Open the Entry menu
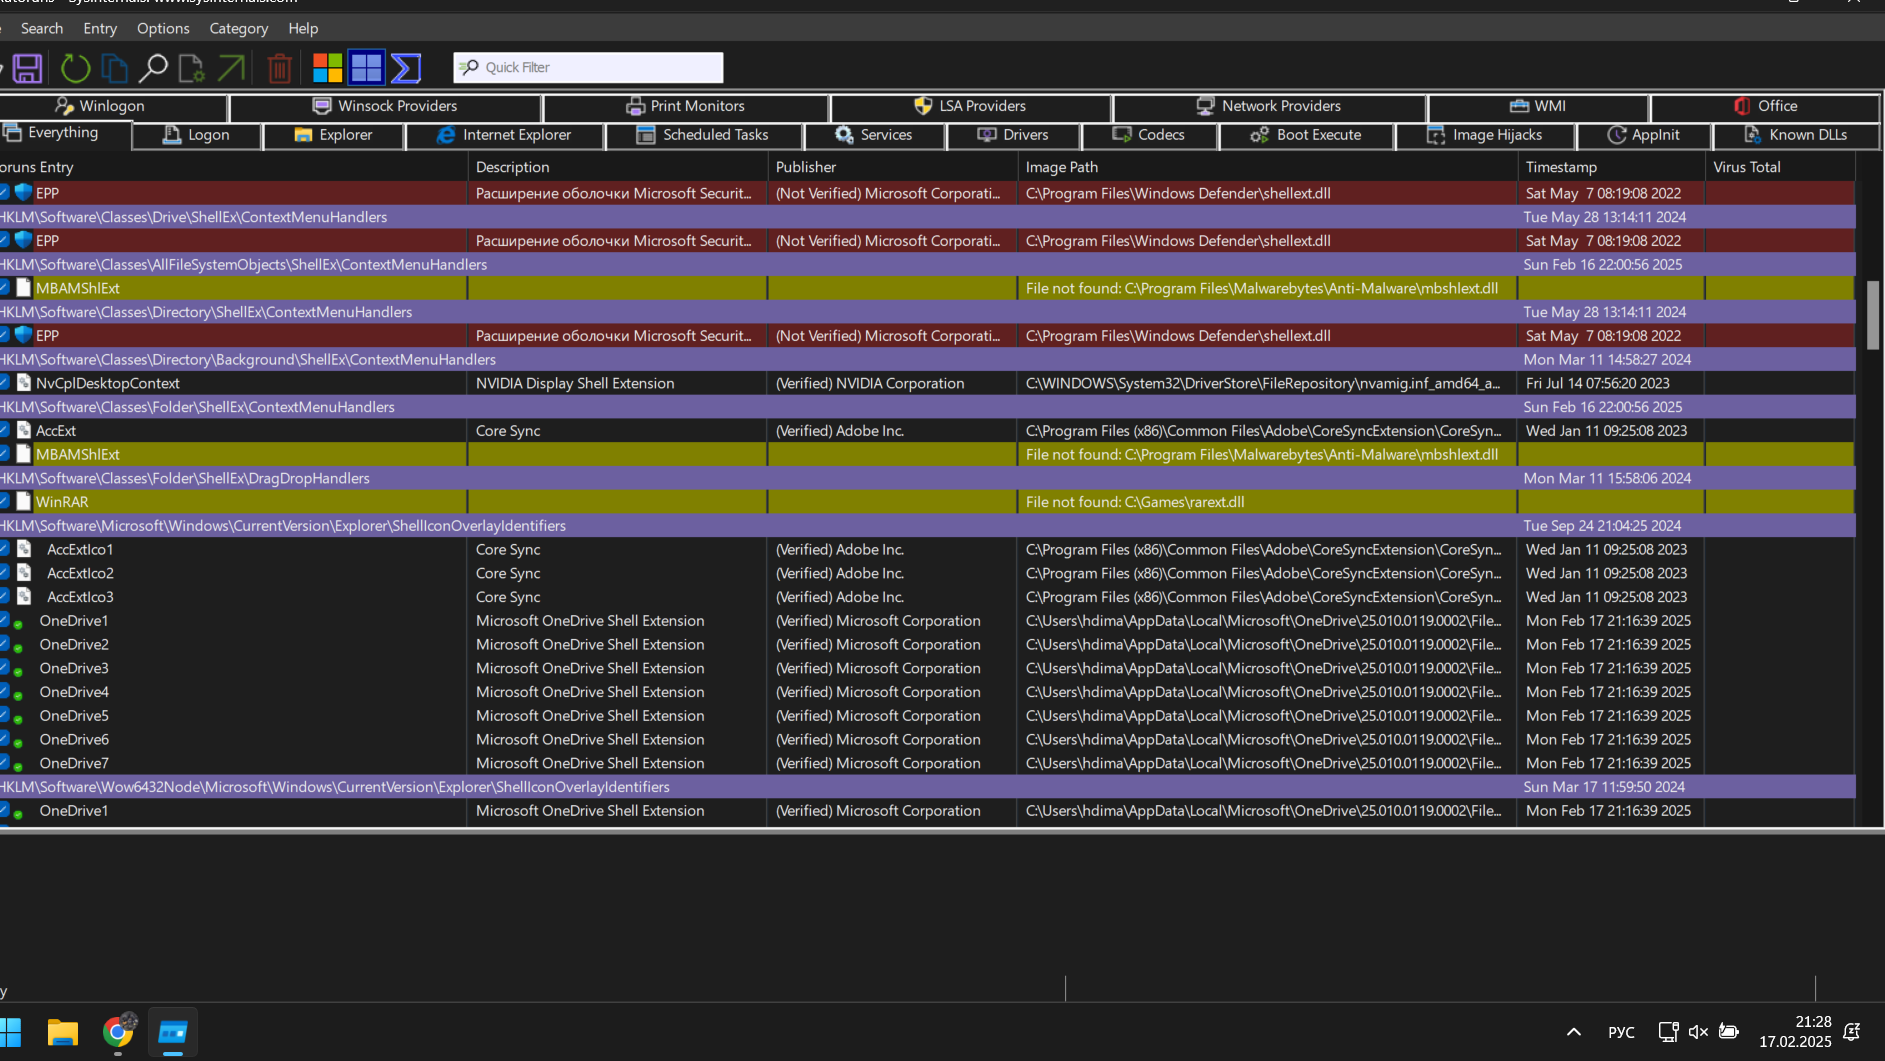The width and height of the screenshot is (1885, 1061). click(100, 28)
